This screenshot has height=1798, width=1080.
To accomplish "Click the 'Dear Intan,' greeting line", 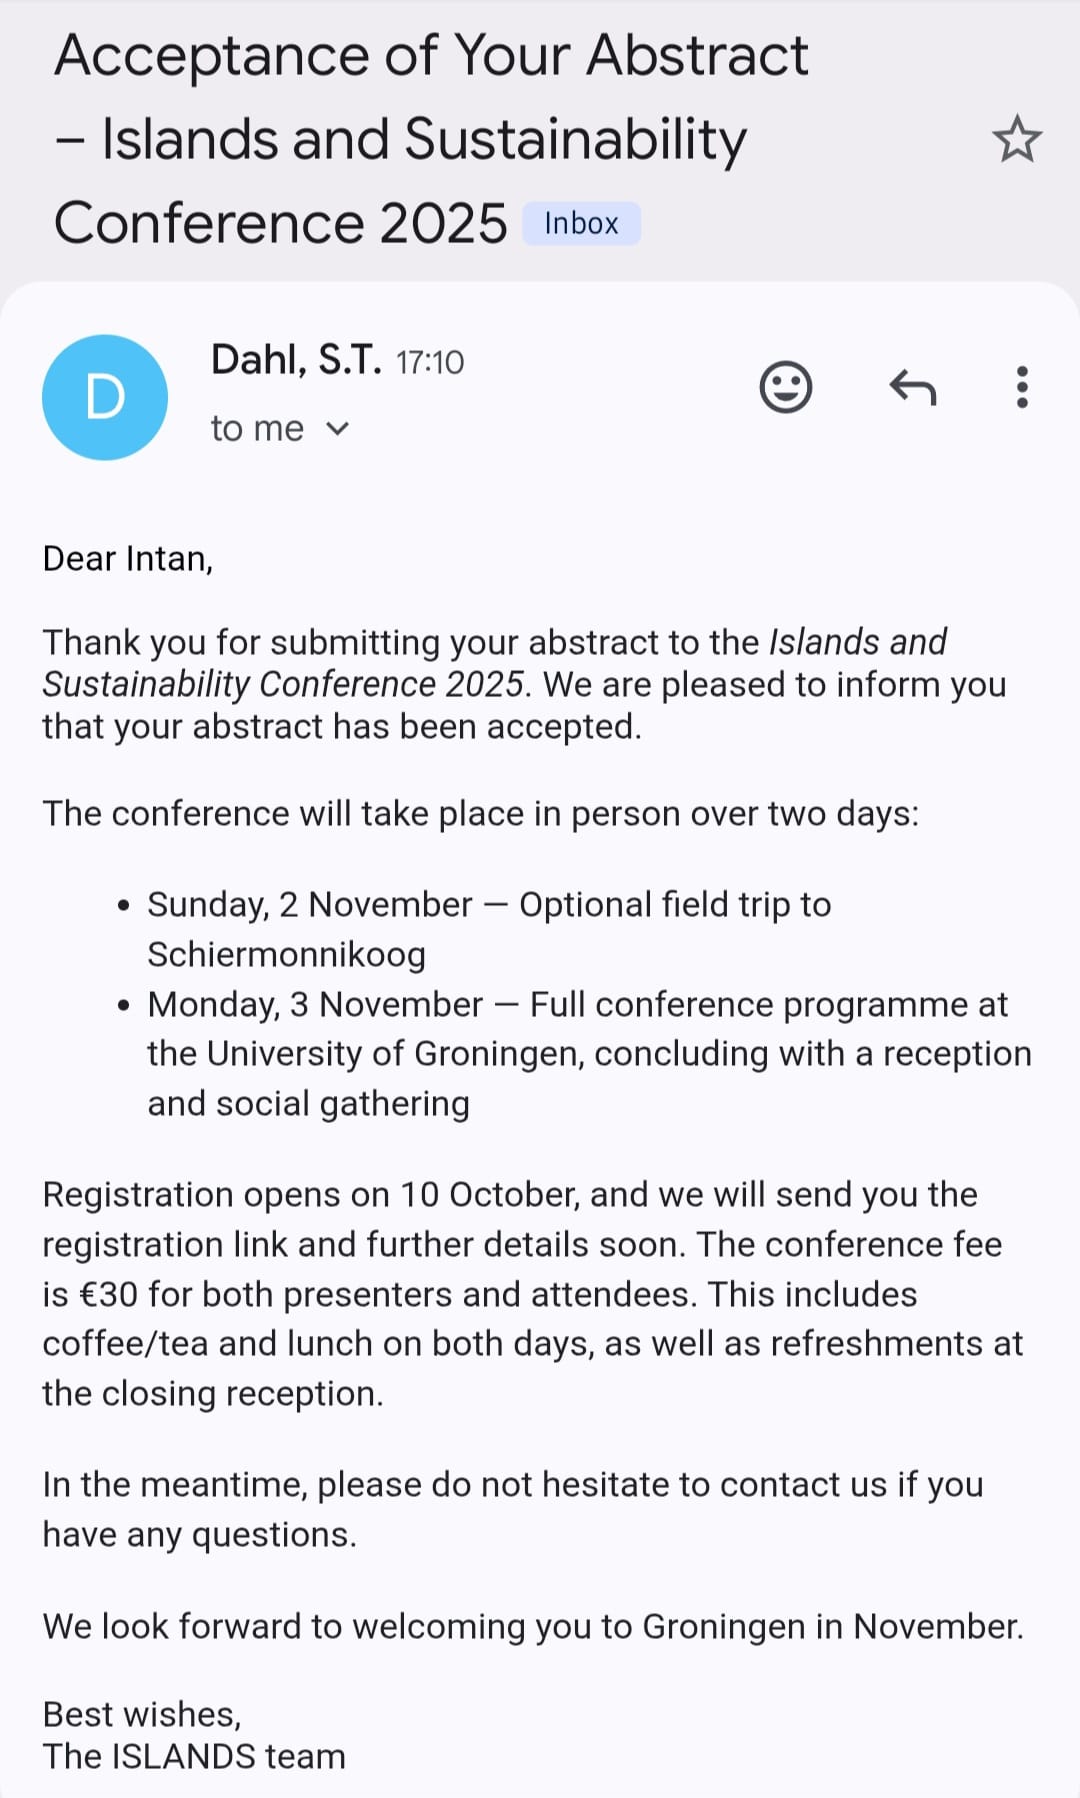I will point(128,559).
